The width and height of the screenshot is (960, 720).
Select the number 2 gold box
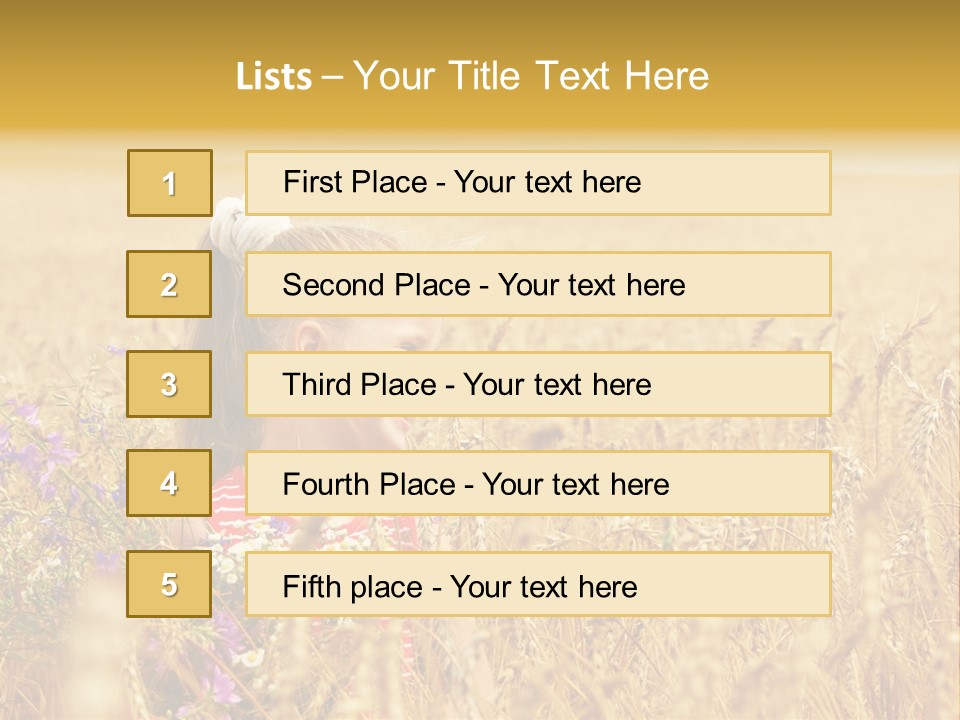(169, 284)
